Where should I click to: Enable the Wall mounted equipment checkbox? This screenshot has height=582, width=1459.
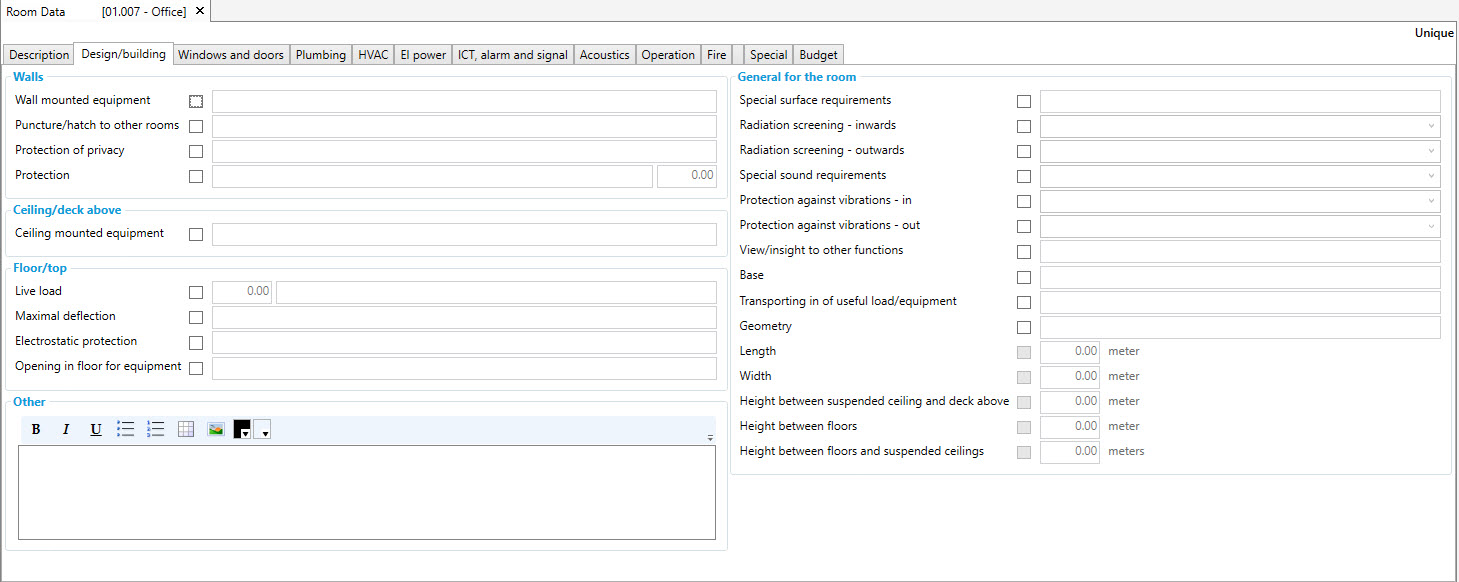point(196,101)
